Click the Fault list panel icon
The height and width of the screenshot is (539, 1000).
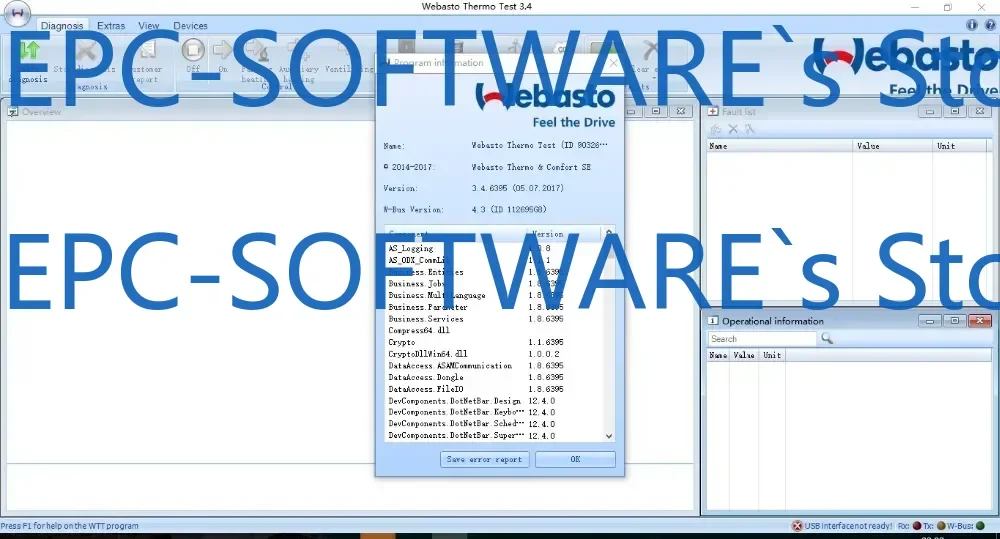(x=713, y=112)
